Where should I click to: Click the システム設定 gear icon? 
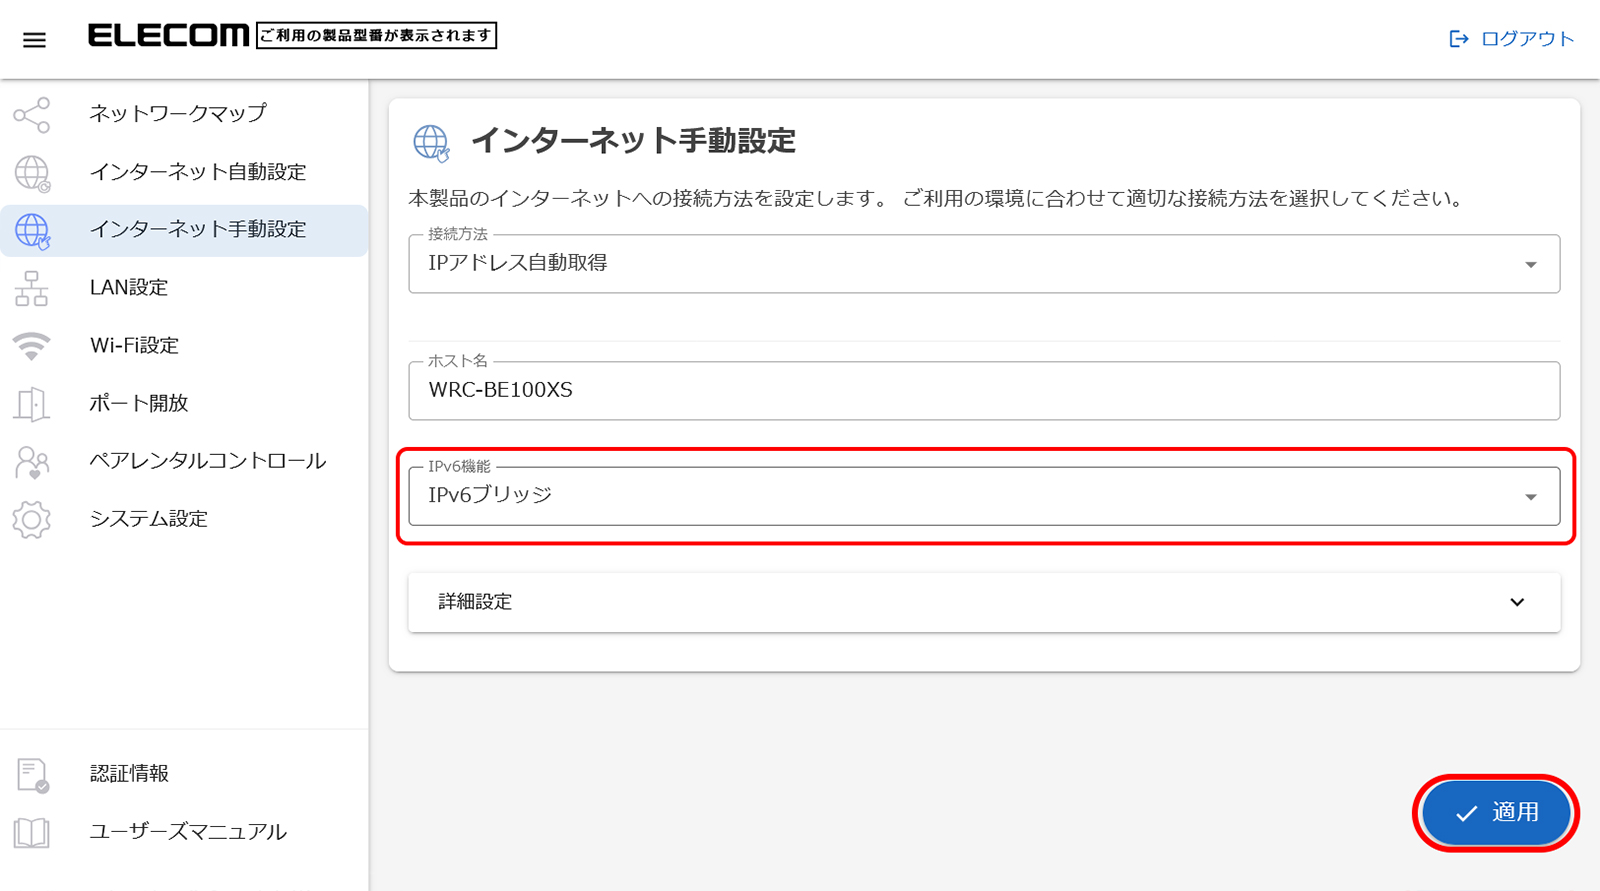point(32,520)
